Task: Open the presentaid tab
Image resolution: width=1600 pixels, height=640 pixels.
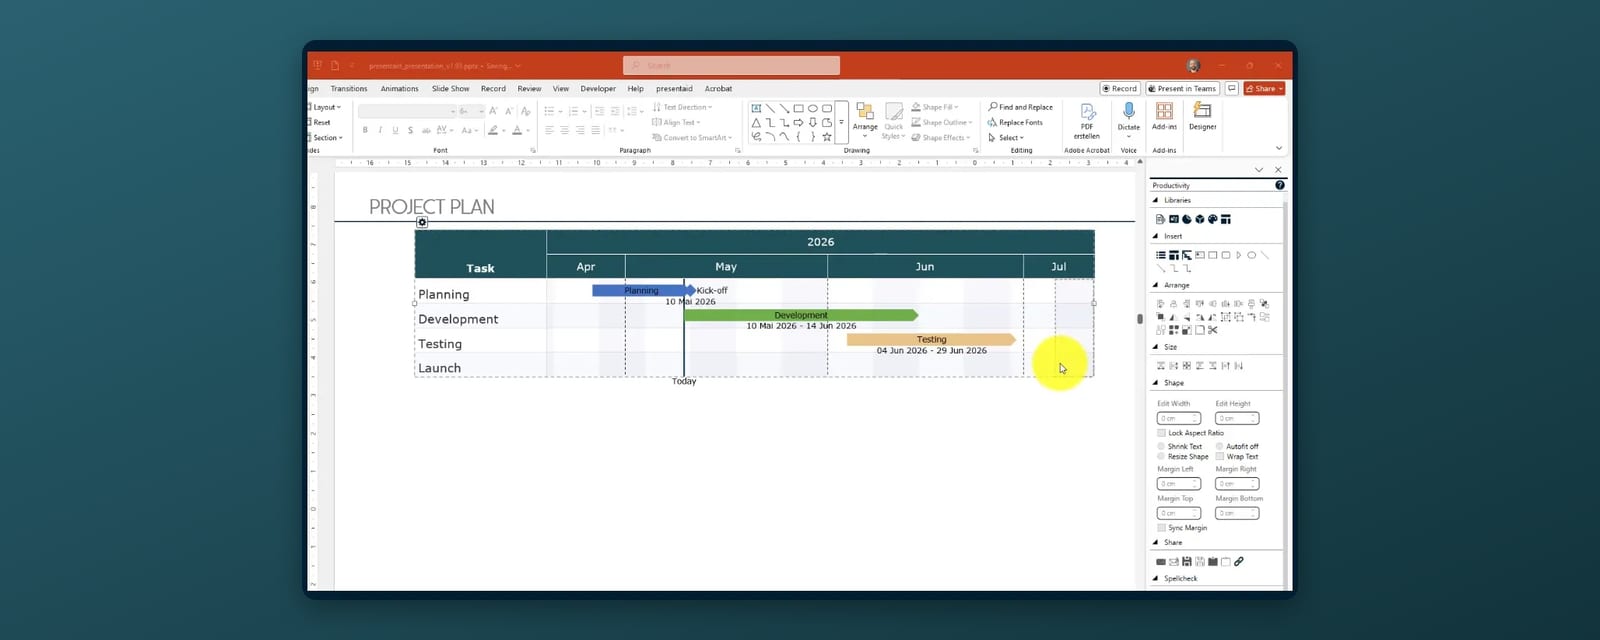Action: pos(674,88)
